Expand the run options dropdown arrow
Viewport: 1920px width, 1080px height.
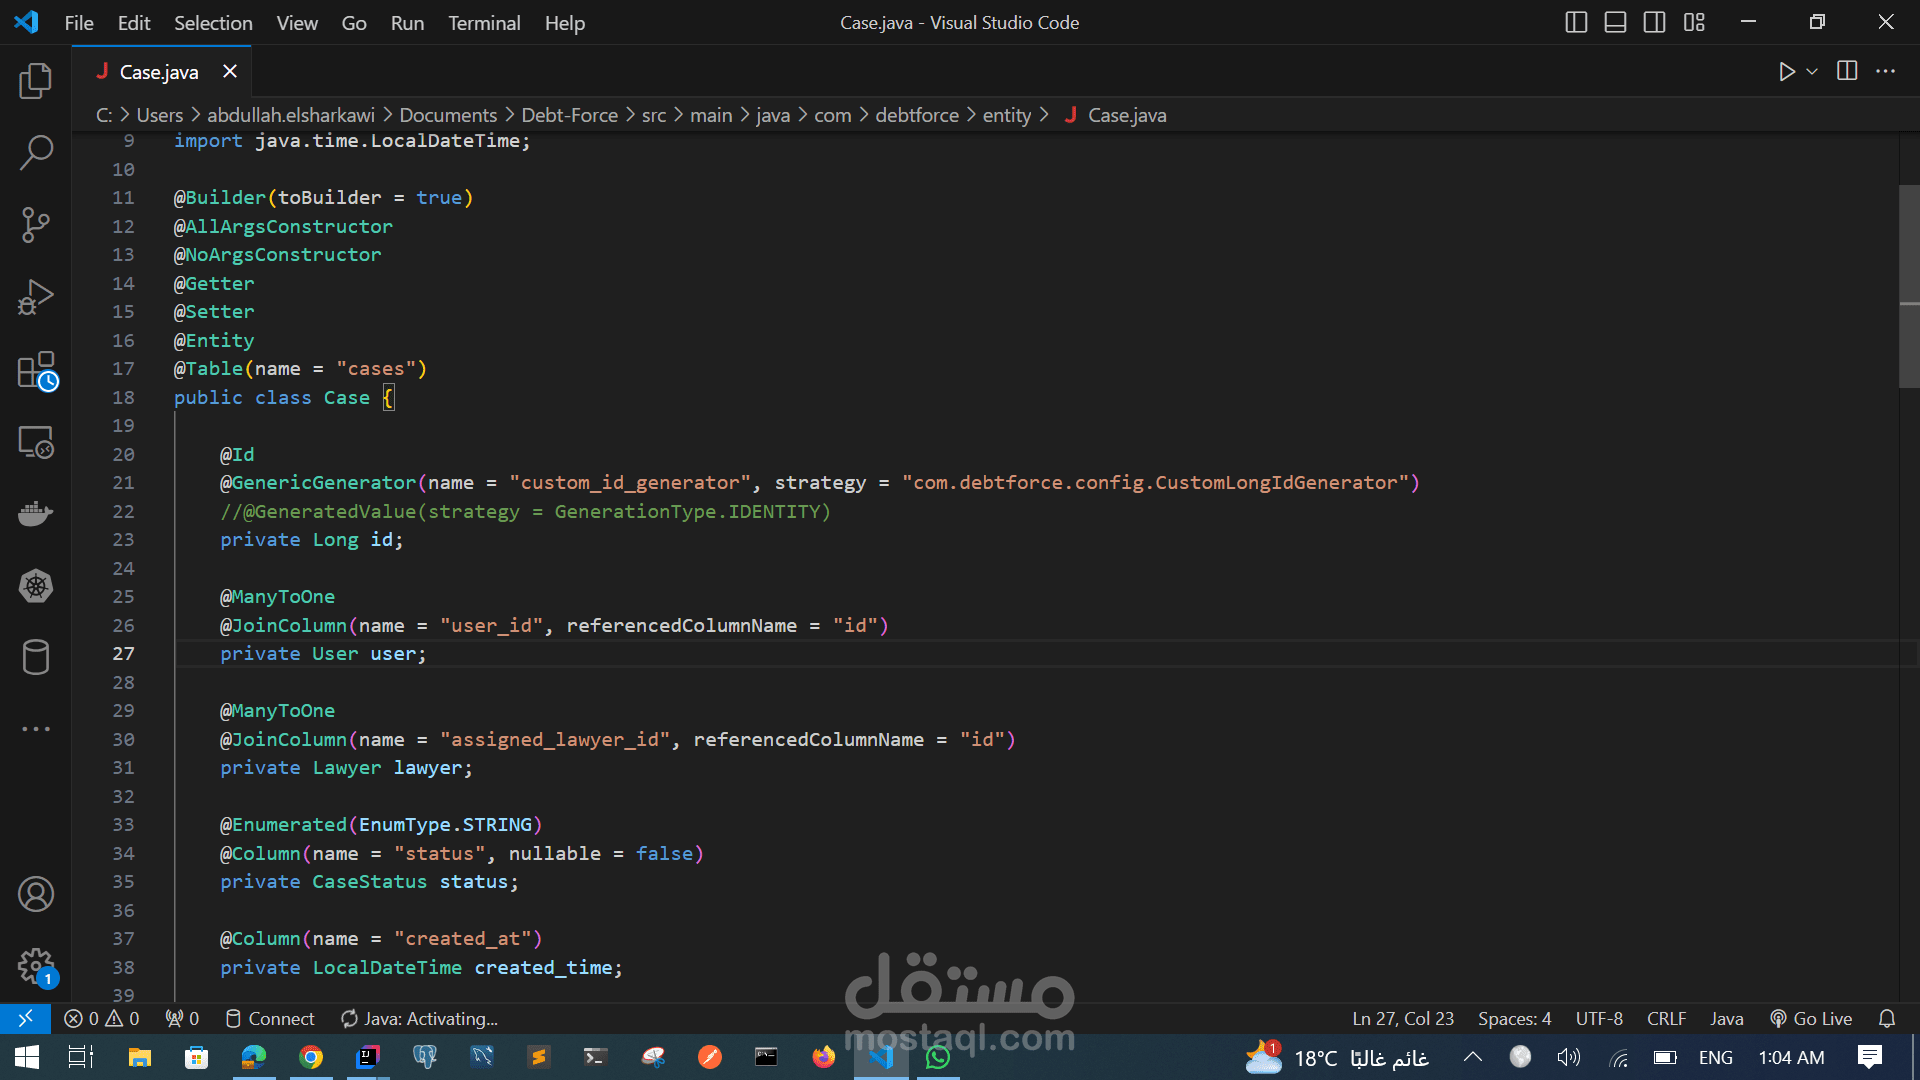point(1812,71)
